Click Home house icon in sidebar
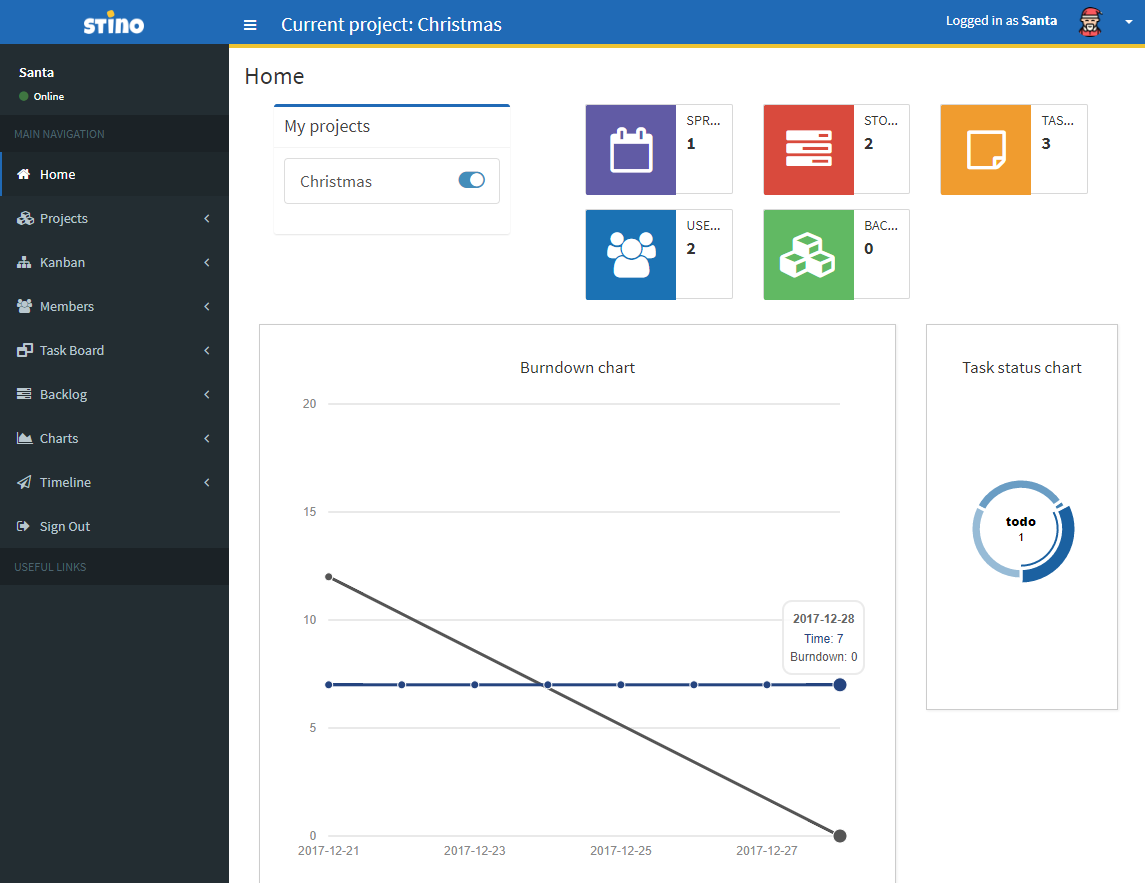 23,174
